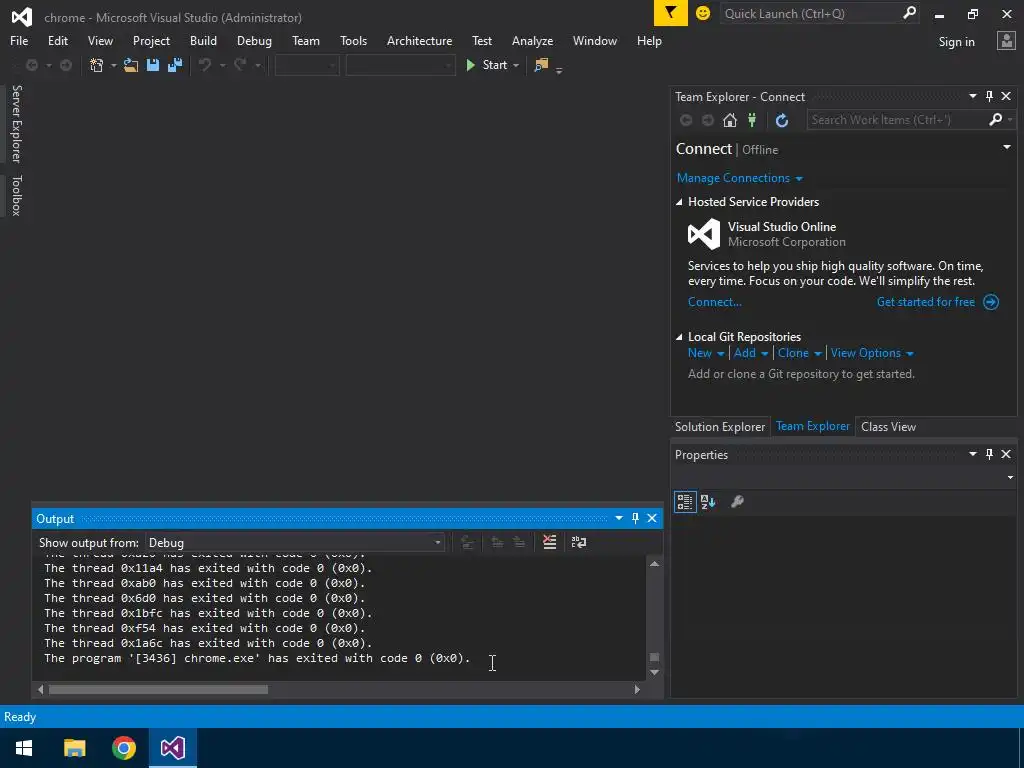This screenshot has height=768, width=1024.
Task: Open the Output window options dropdown arrow
Action: [618, 518]
